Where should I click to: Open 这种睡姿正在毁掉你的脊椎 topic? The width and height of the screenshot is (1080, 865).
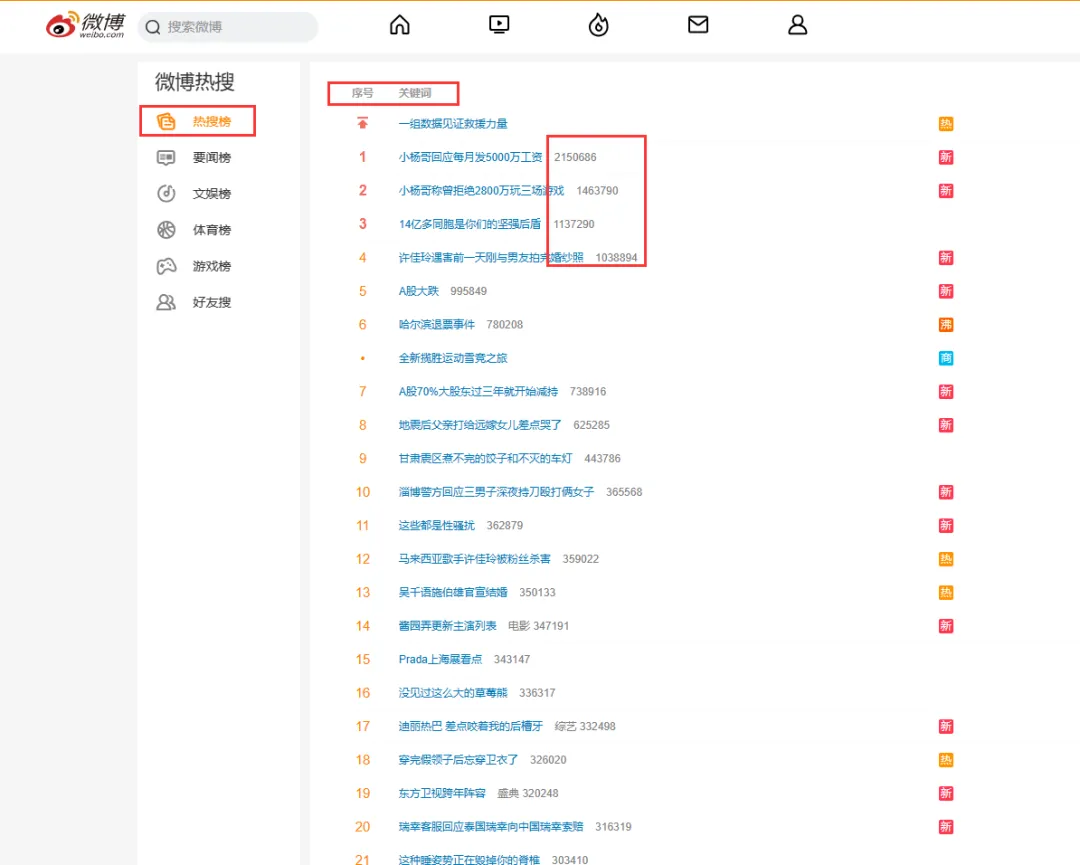(x=469, y=859)
